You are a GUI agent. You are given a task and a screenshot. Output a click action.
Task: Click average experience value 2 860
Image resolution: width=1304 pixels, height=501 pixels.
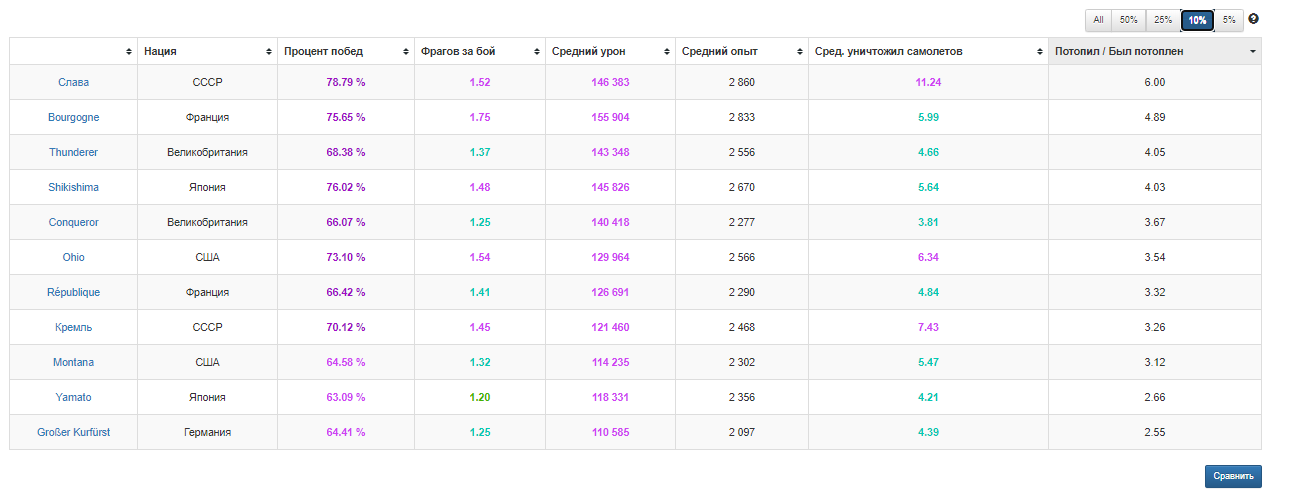coord(742,82)
